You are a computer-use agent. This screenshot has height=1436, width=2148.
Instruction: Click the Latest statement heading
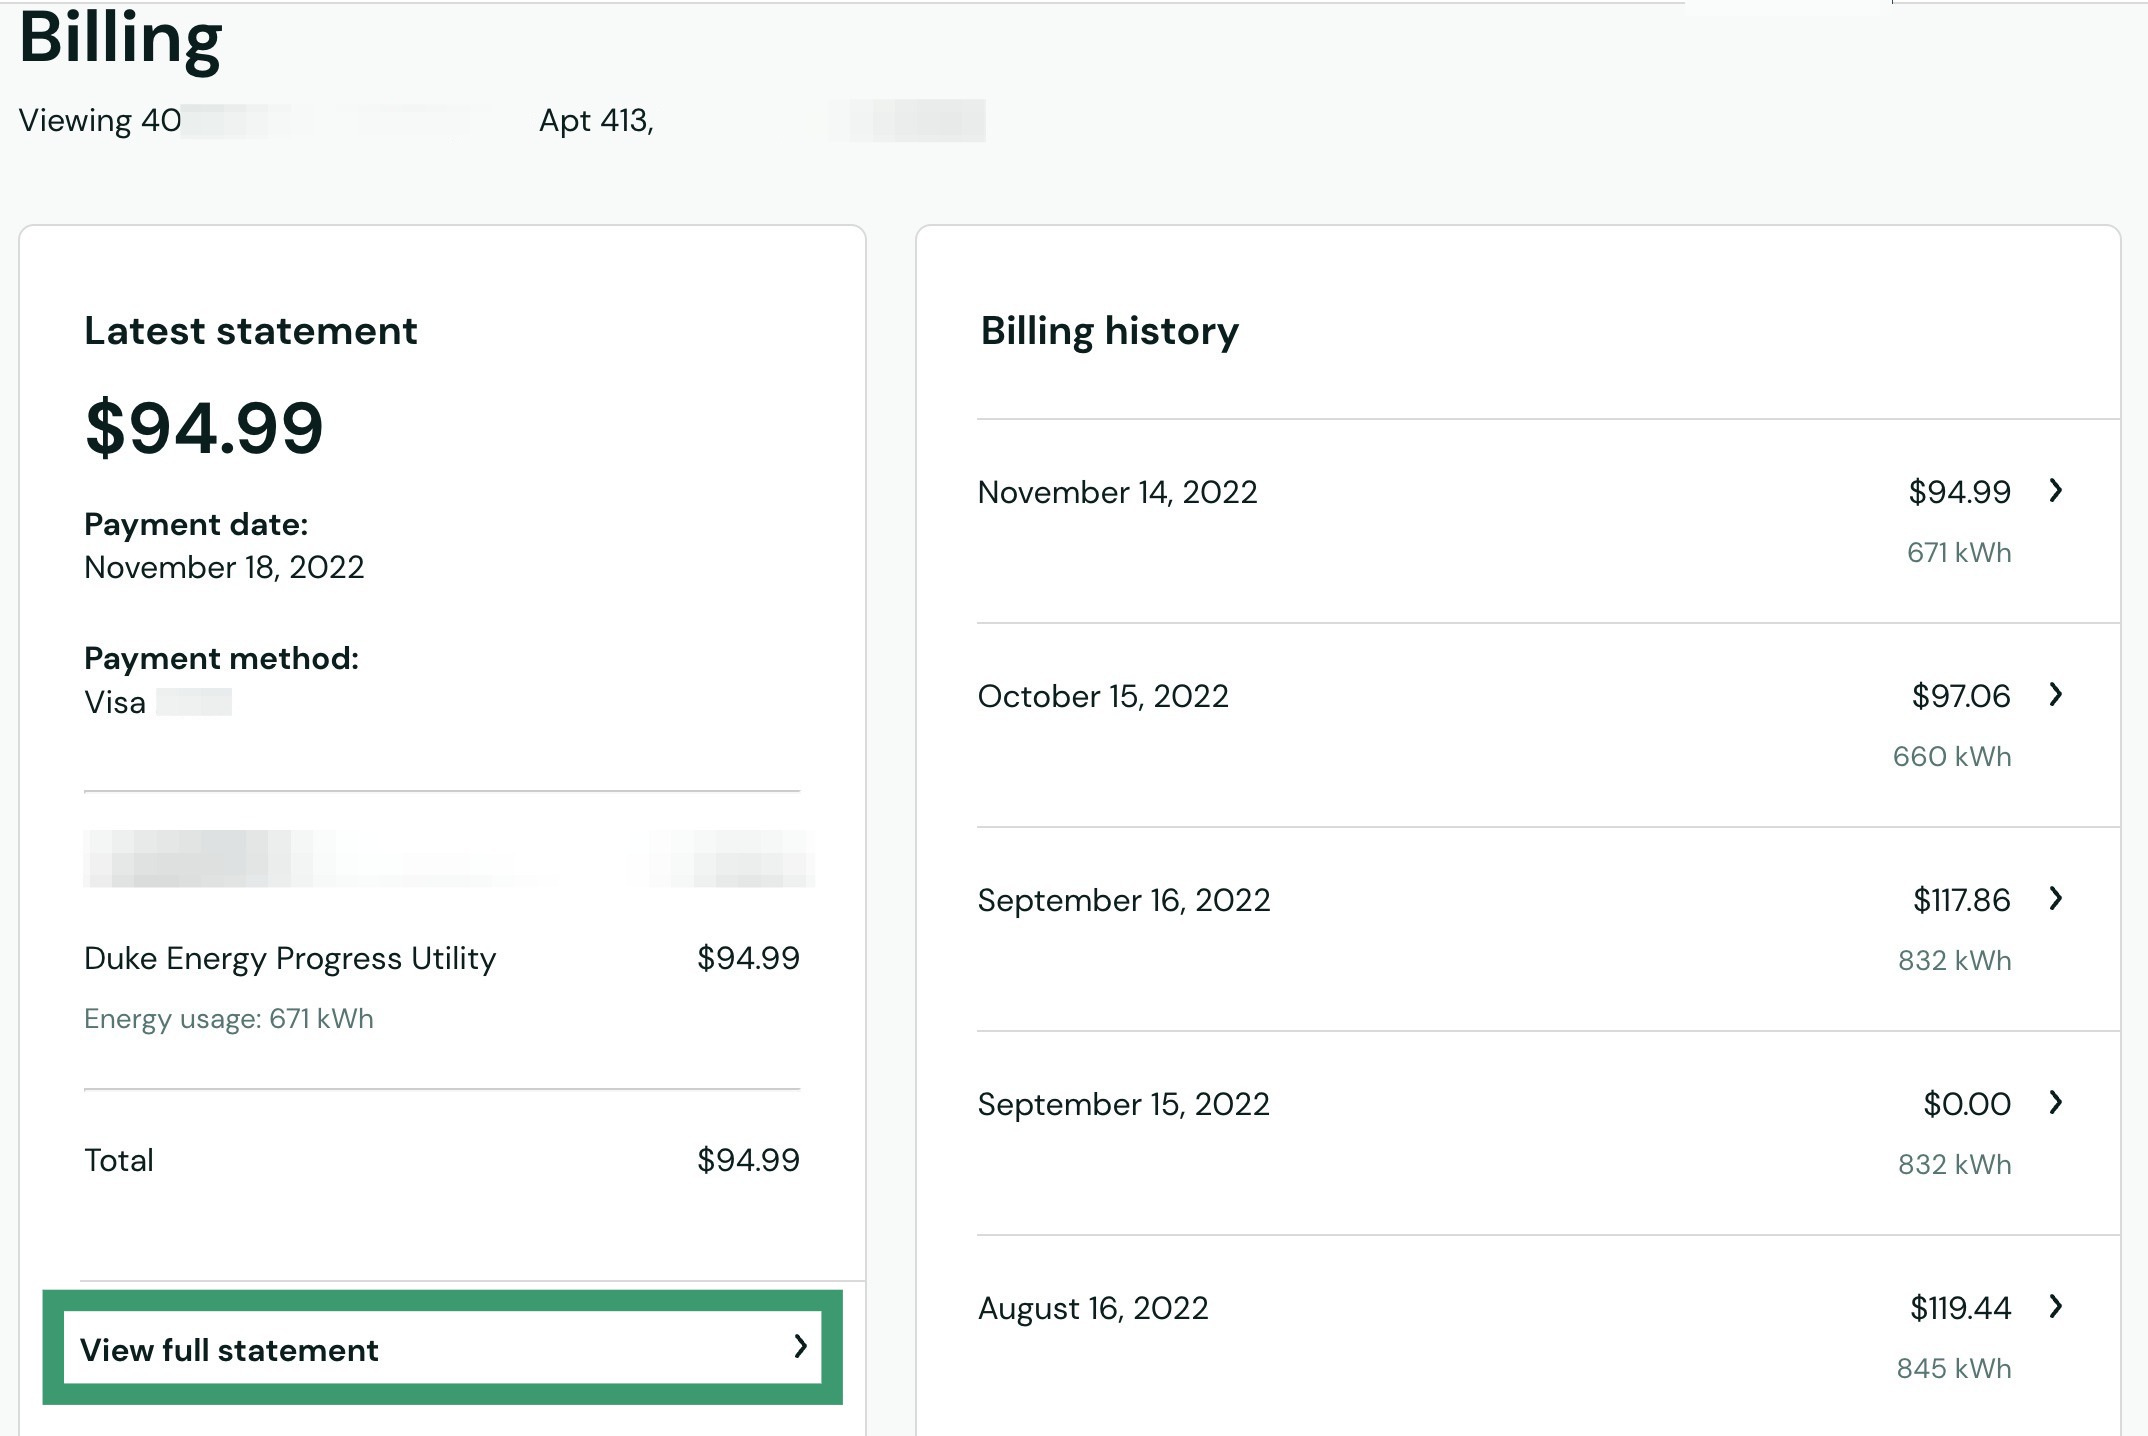click(251, 330)
